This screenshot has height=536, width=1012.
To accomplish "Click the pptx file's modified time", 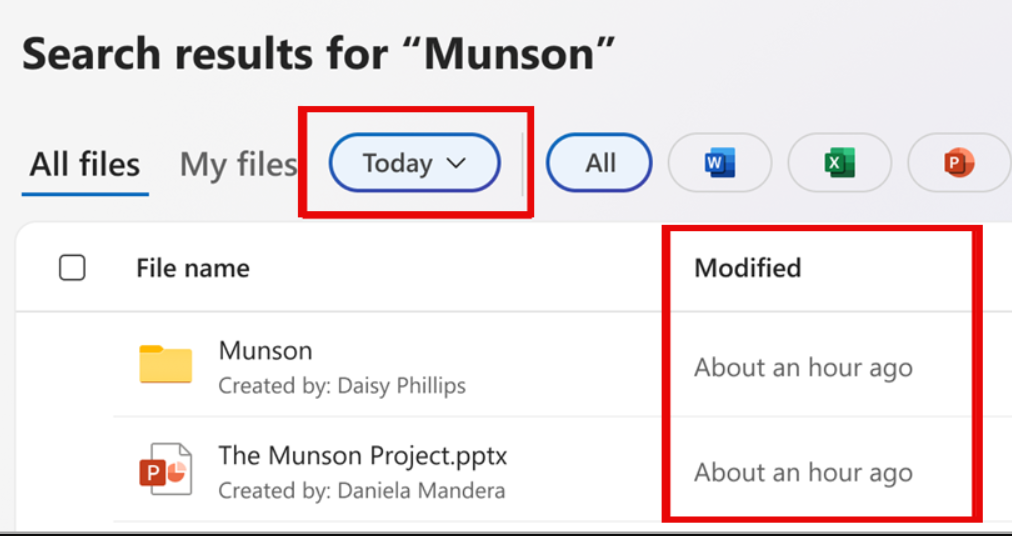I will (803, 473).
